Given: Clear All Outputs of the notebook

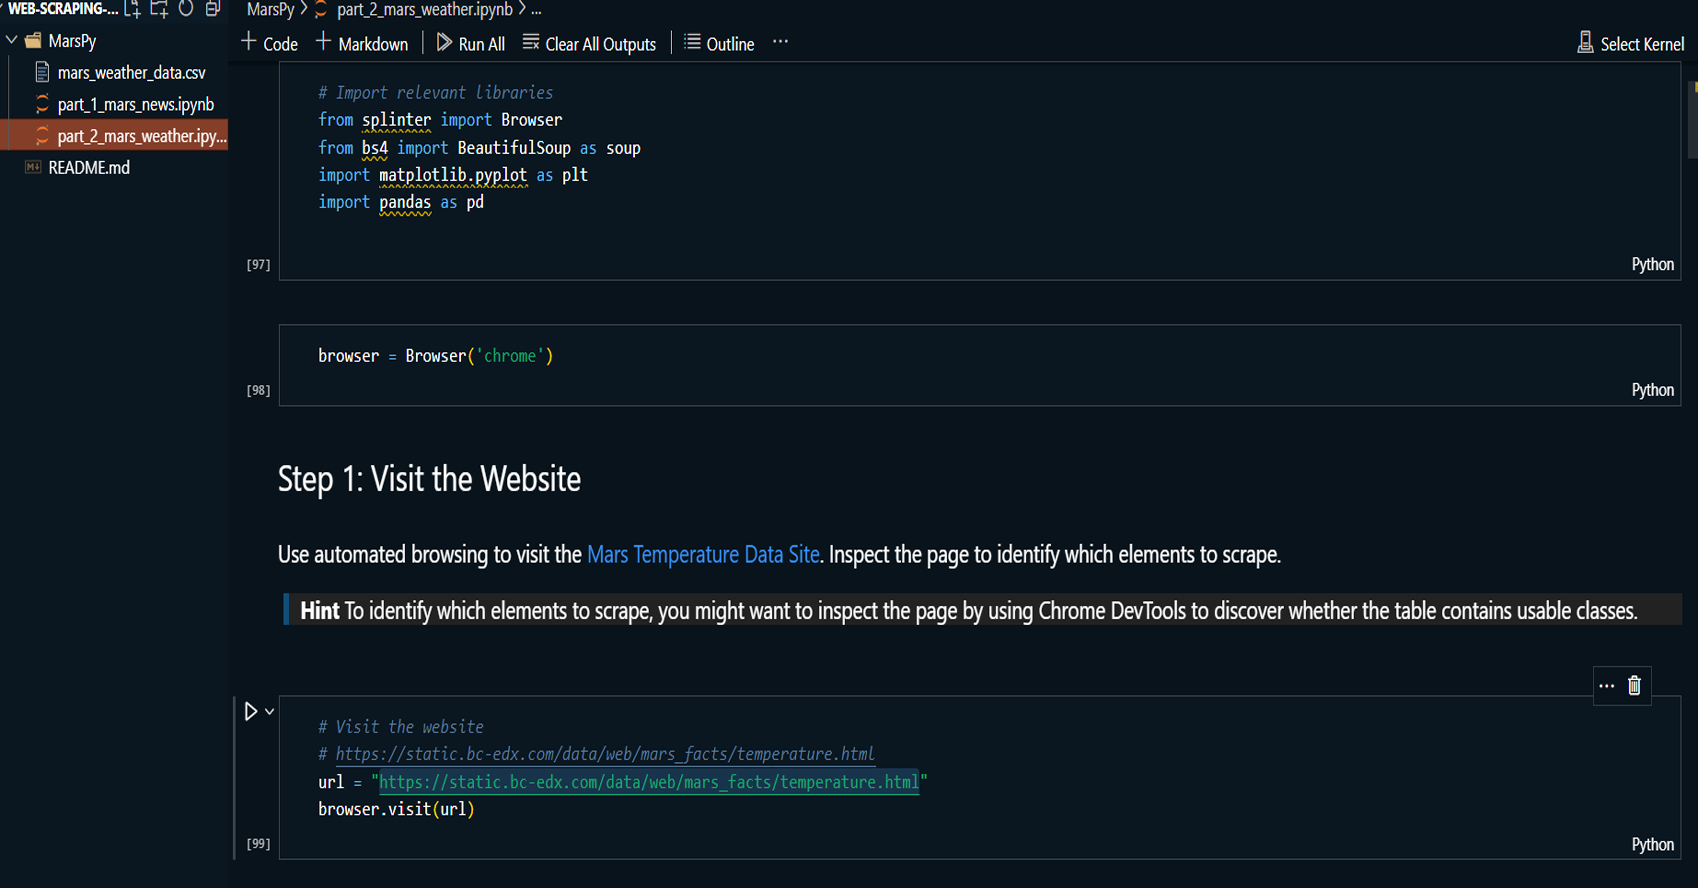Looking at the screenshot, I should (x=589, y=44).
